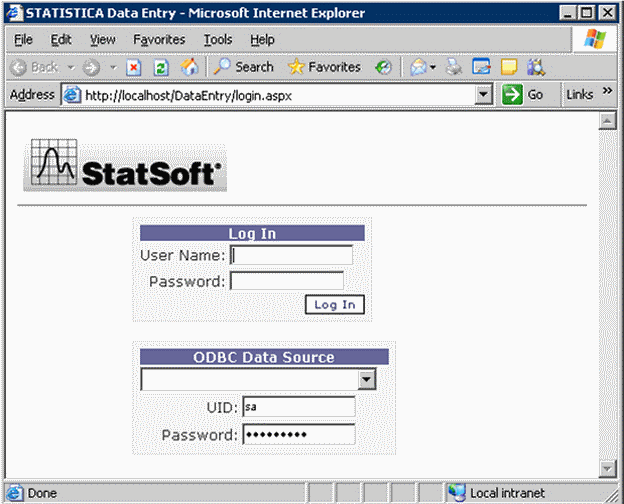
Task: Open the Back history dropdown arrow
Action: (x=71, y=67)
